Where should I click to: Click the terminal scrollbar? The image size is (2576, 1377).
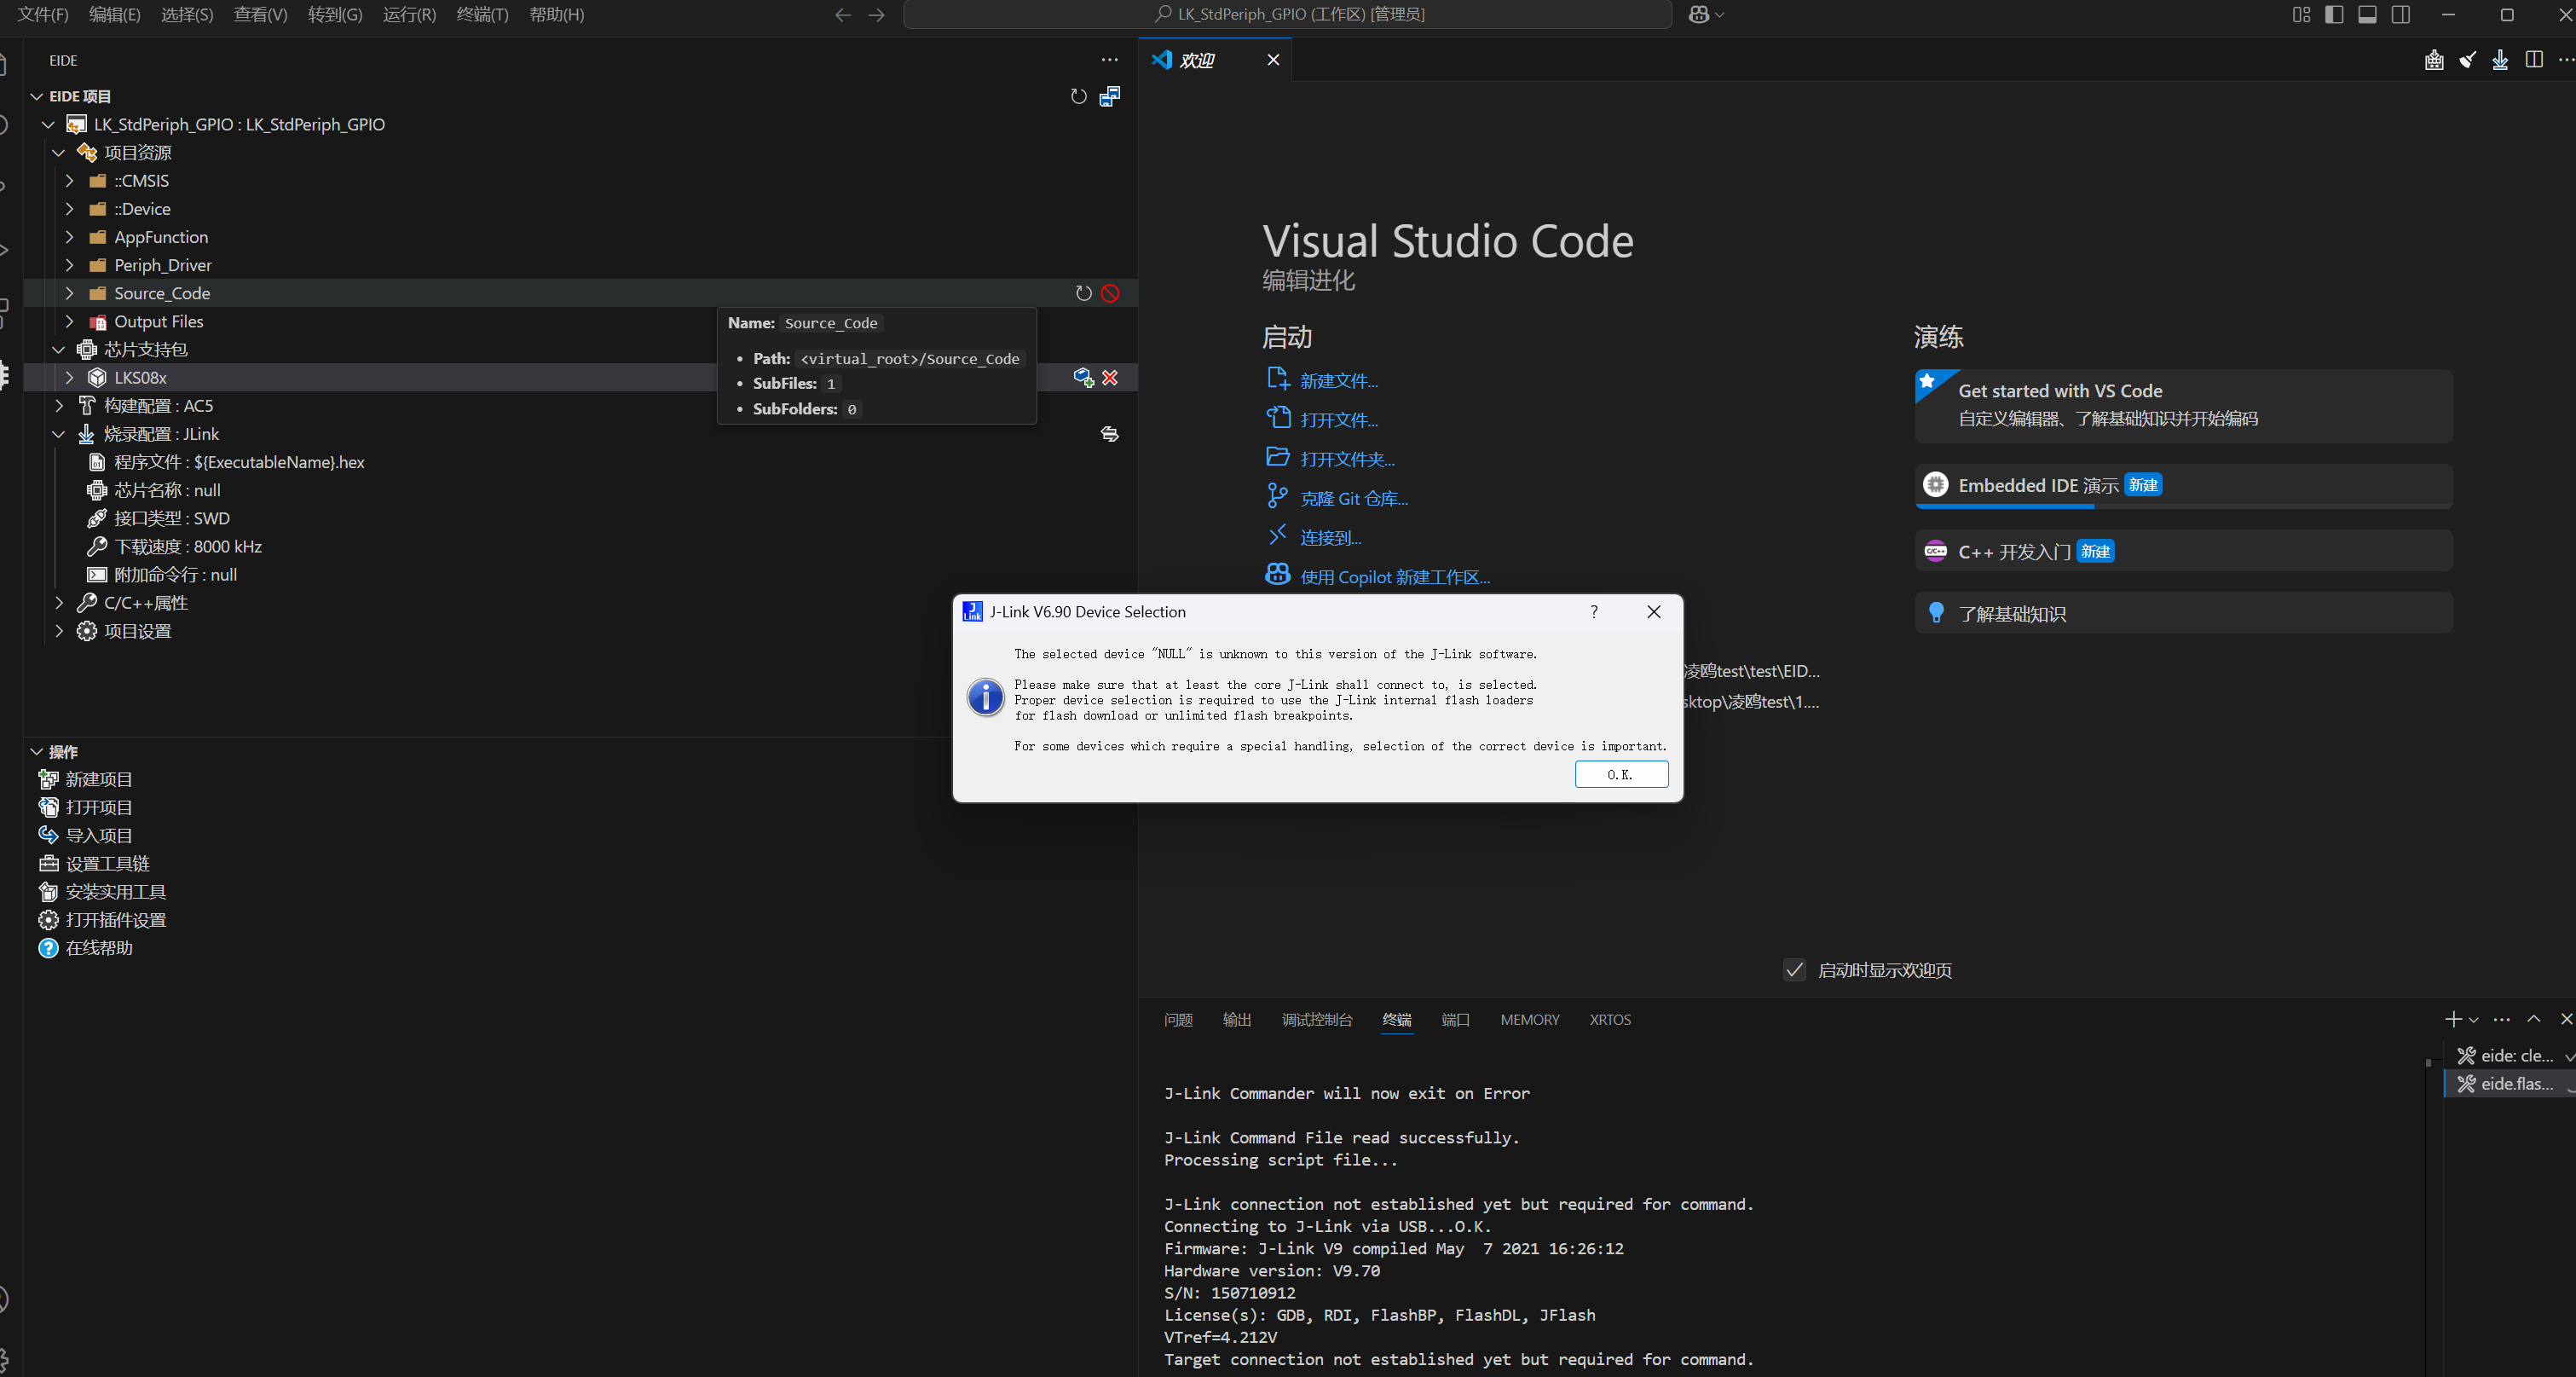[2428, 1063]
